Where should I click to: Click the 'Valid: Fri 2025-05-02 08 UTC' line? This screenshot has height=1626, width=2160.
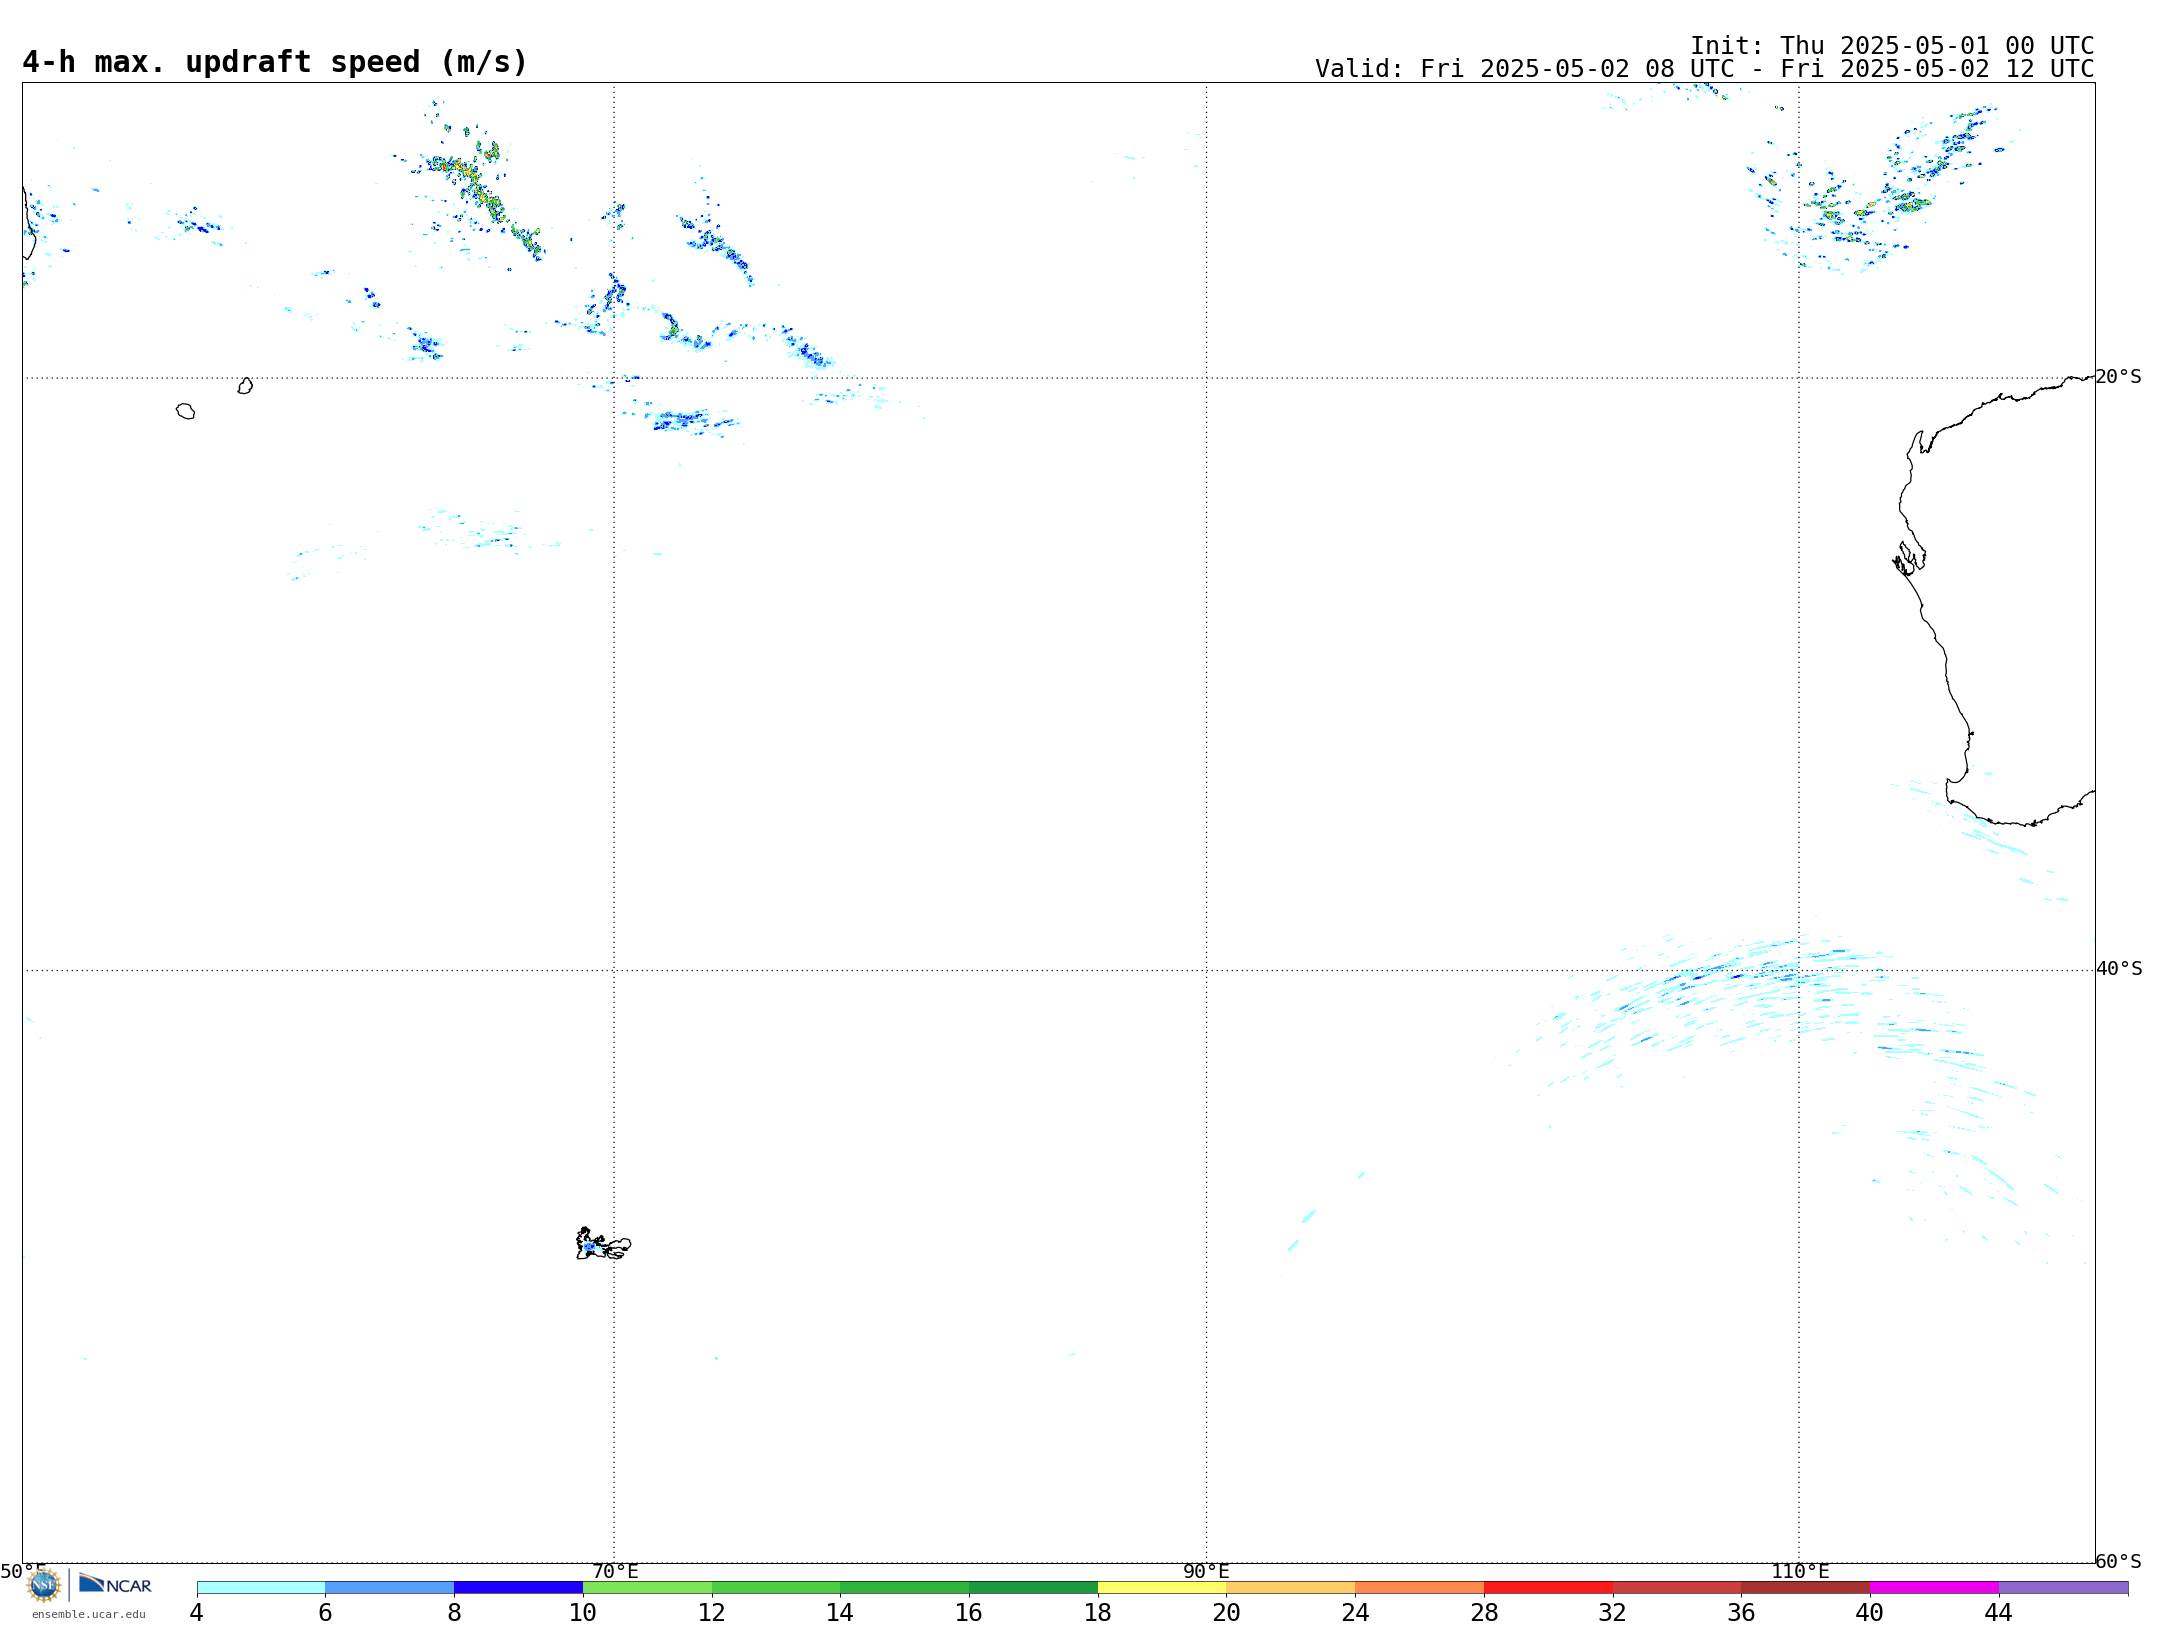click(x=1705, y=69)
